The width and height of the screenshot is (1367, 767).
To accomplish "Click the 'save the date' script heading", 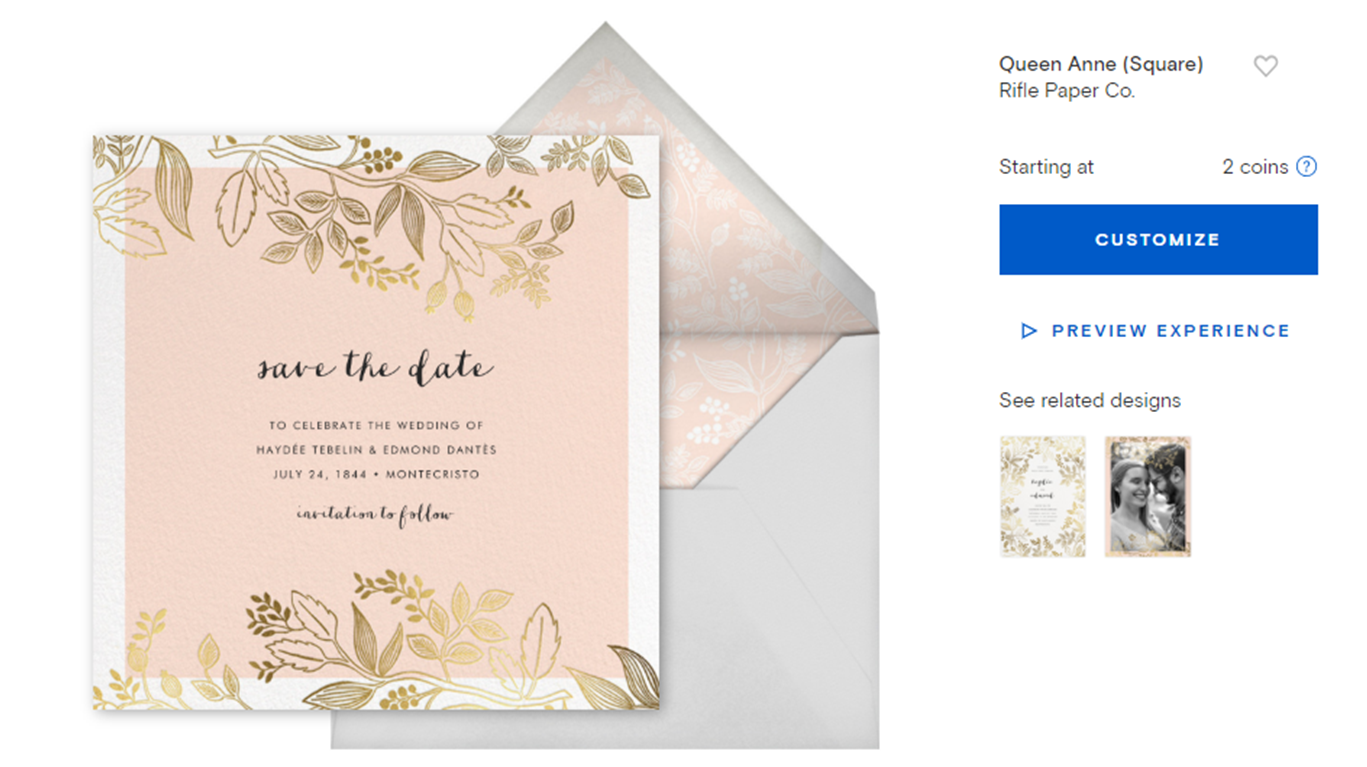I will (375, 367).
